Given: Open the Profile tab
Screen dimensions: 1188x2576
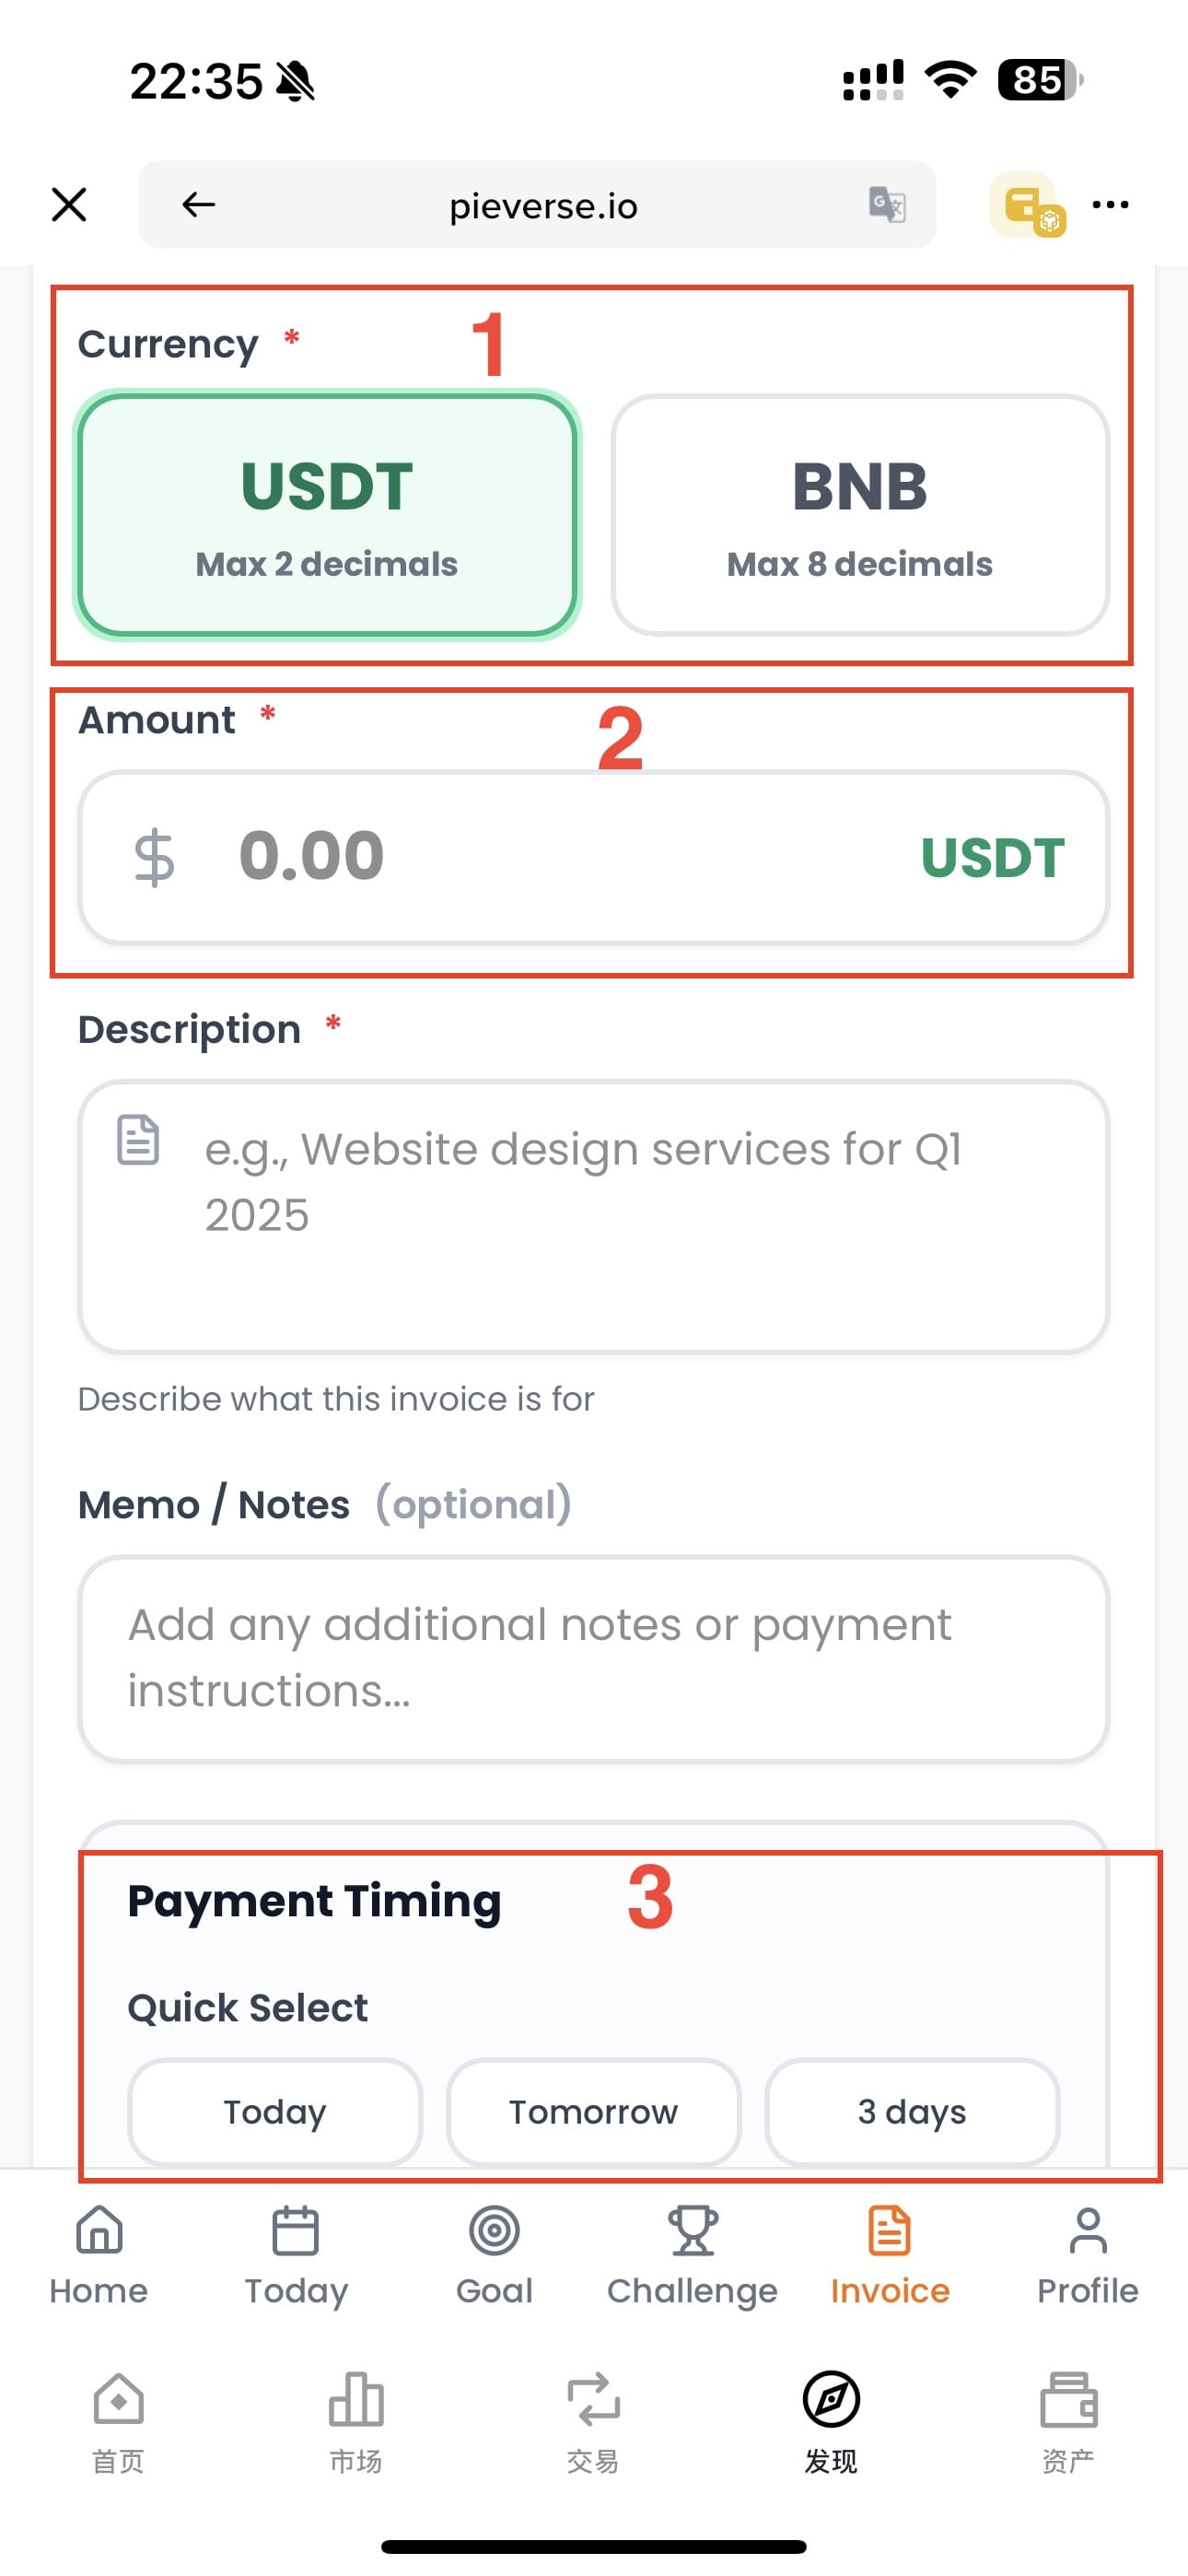Looking at the screenshot, I should coord(1087,2256).
